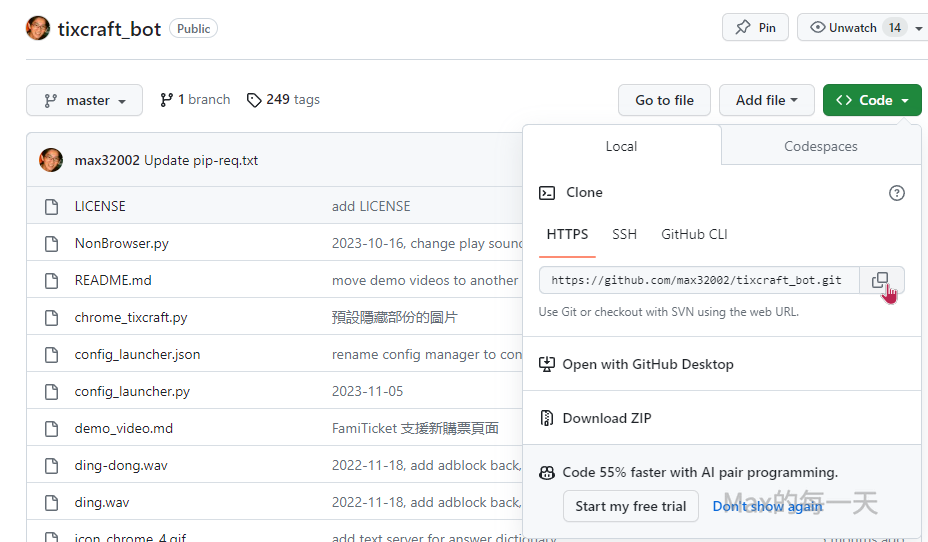Image resolution: width=928 pixels, height=542 pixels.
Task: Click the help icon beside Clone
Action: coord(896,193)
